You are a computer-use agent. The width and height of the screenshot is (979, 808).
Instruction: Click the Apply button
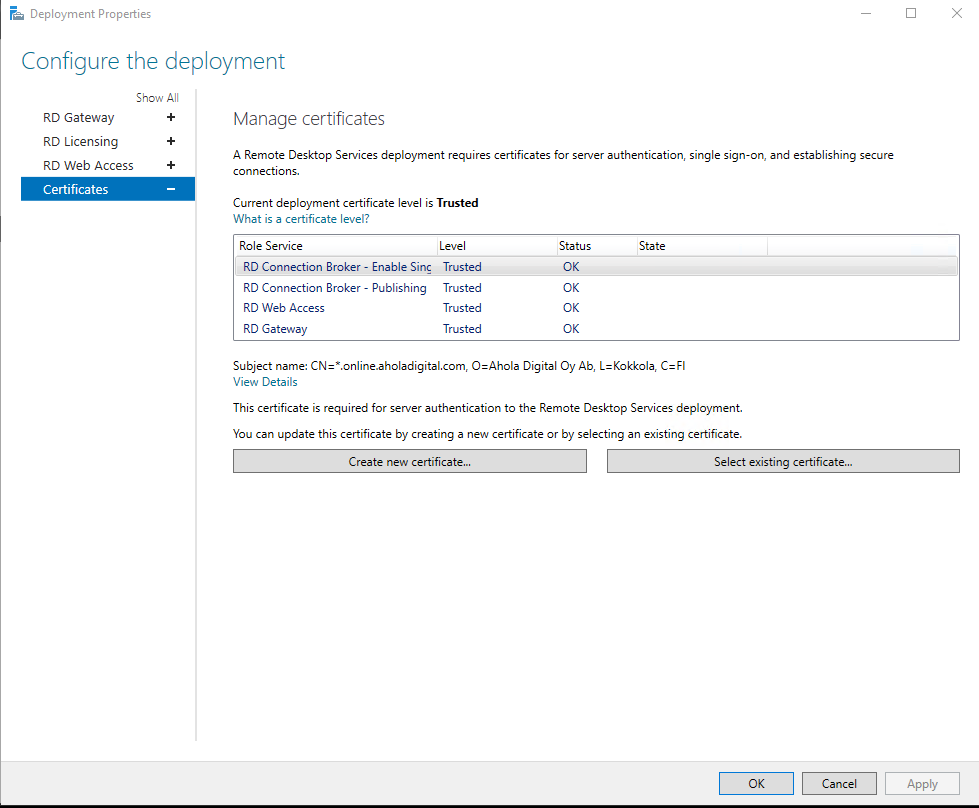point(922,784)
